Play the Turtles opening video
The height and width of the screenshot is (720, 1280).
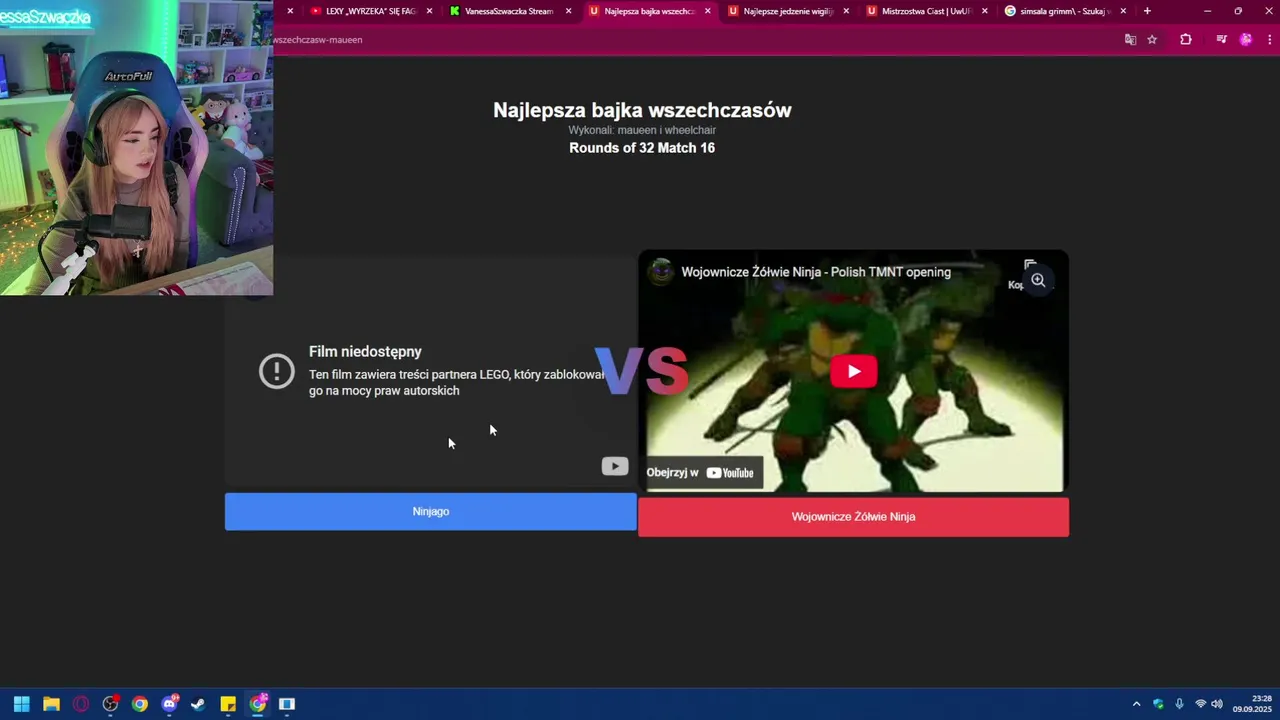[x=853, y=371]
